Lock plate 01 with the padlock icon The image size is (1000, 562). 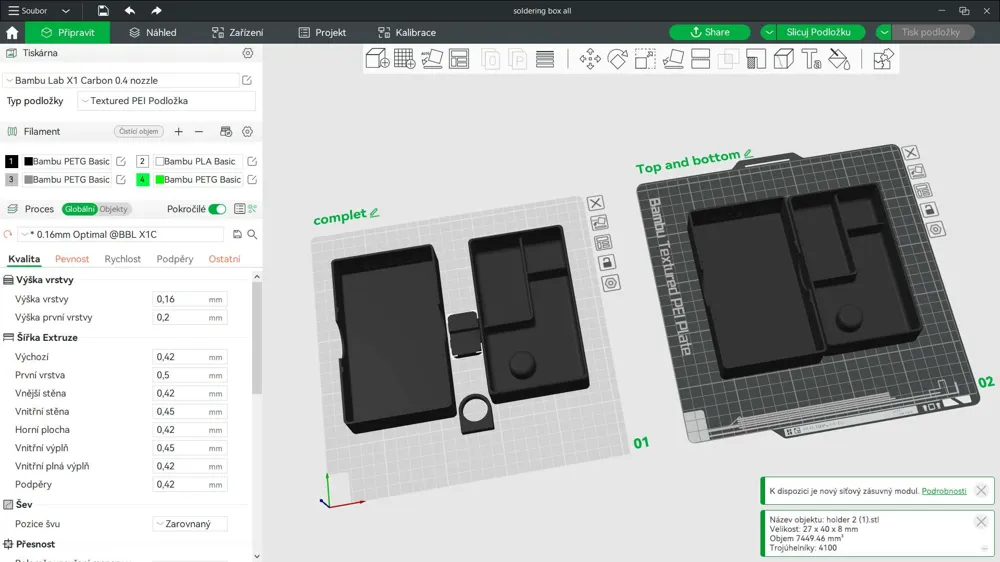tap(607, 263)
